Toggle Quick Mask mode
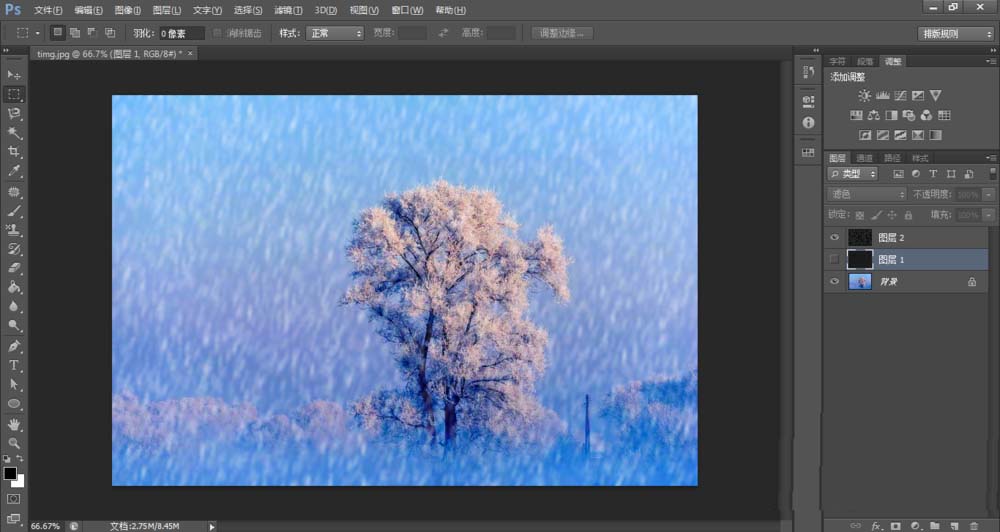 14,499
